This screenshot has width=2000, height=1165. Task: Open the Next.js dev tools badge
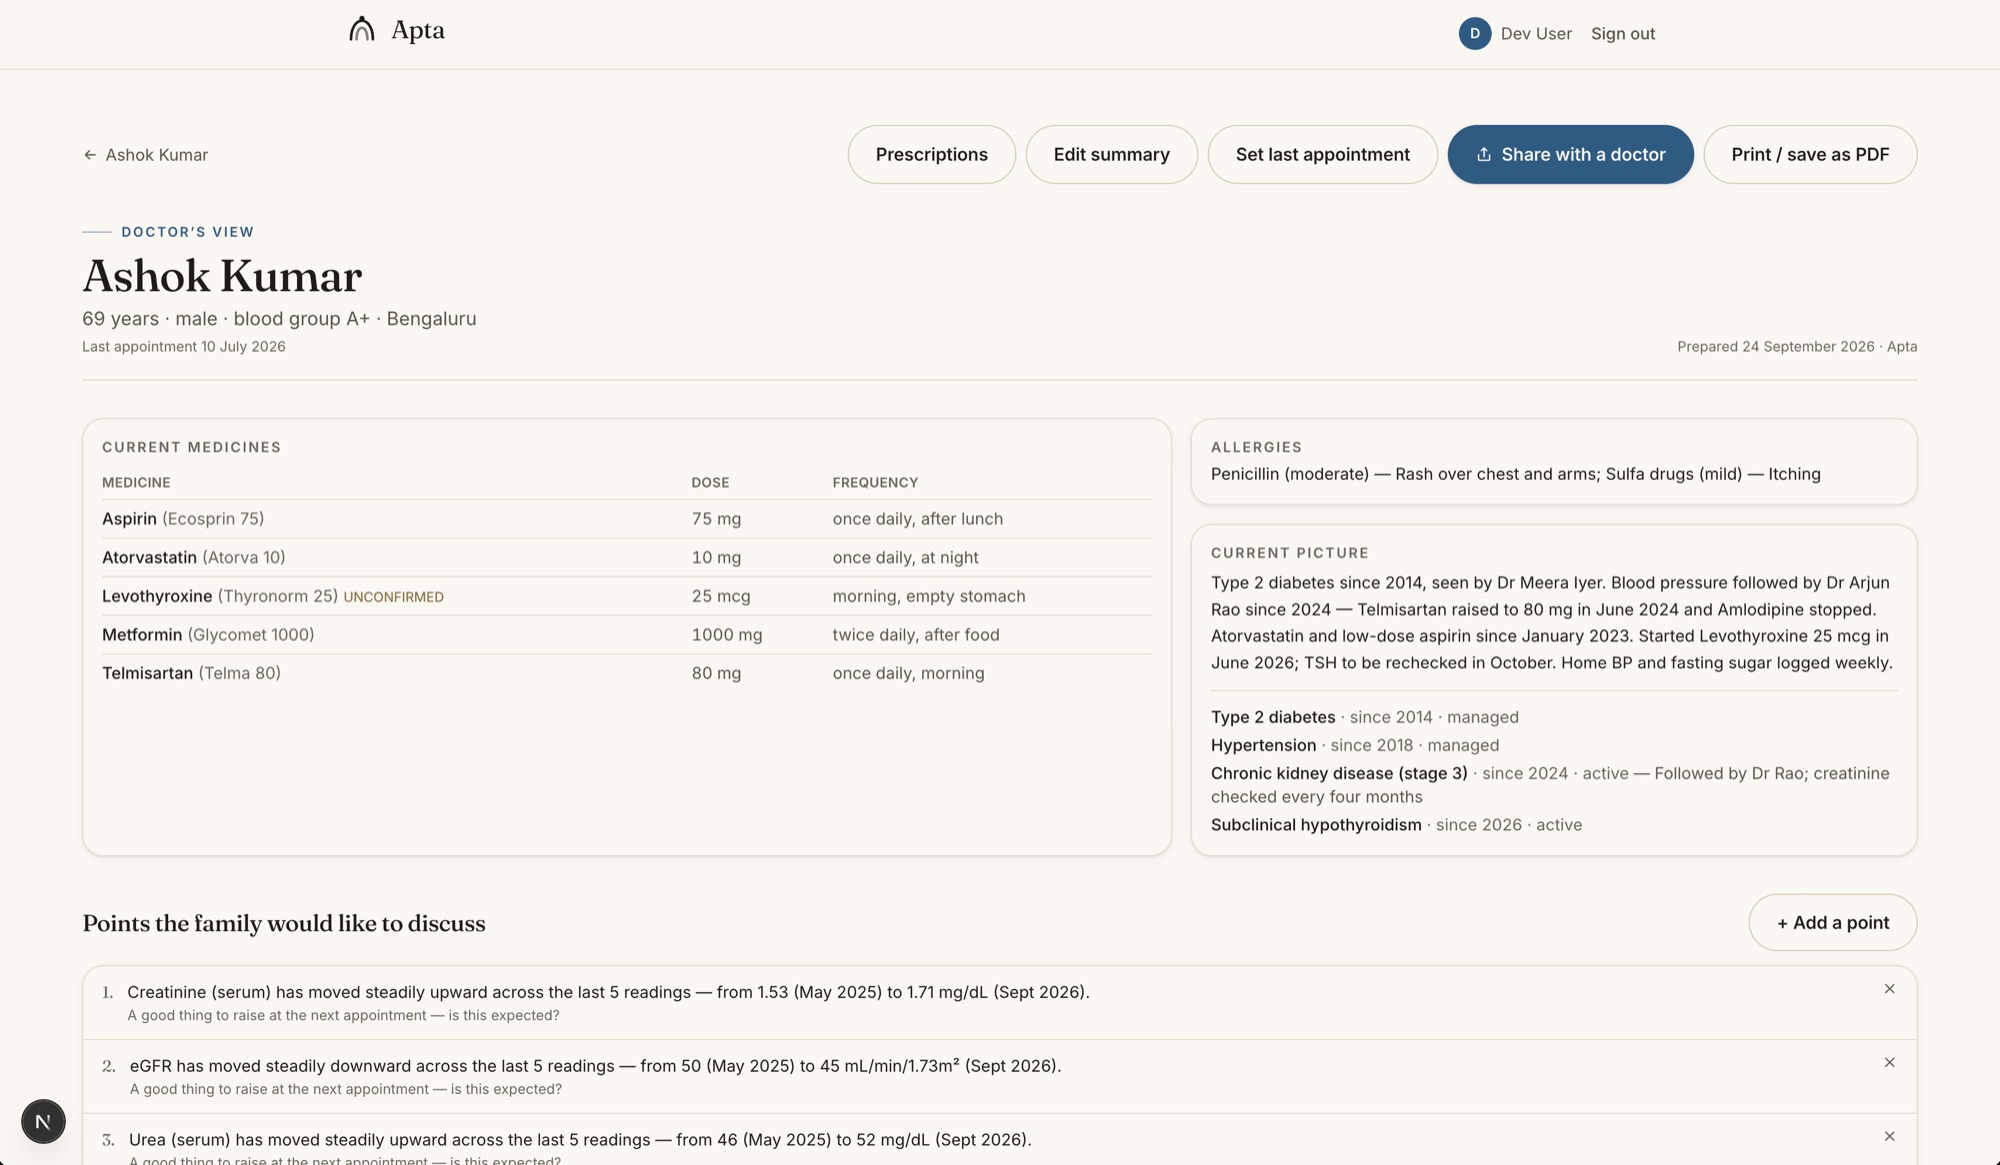click(x=43, y=1122)
